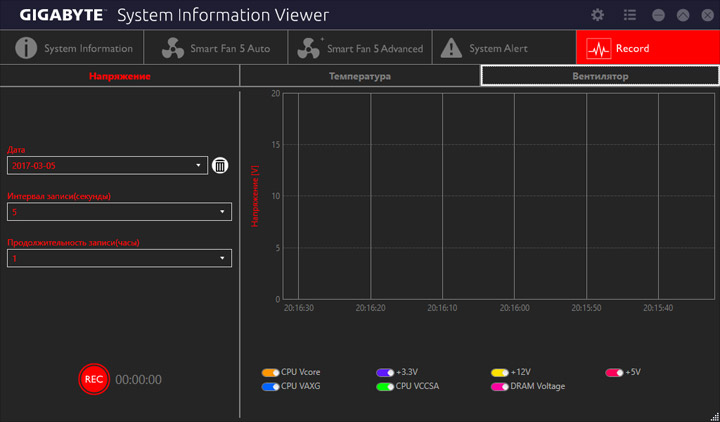The width and height of the screenshot is (720, 422).
Task: Click the 20:16:30 time axis label
Action: click(299, 308)
